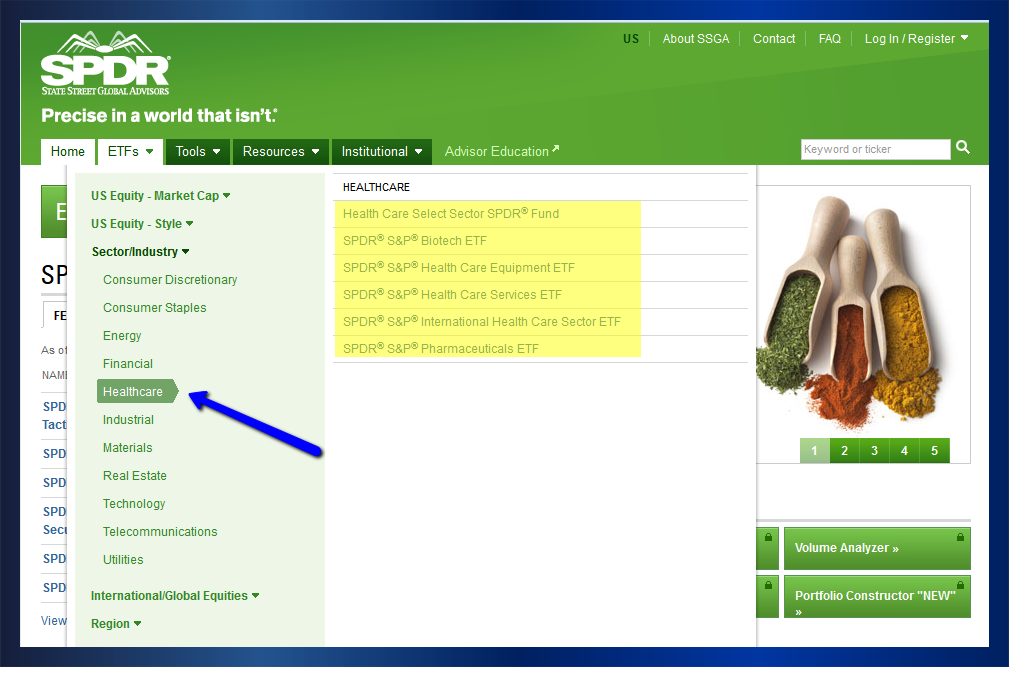This screenshot has height=697, width=1009.
Task: Open SPDR S&P Biotech ETF link
Action: (414, 241)
